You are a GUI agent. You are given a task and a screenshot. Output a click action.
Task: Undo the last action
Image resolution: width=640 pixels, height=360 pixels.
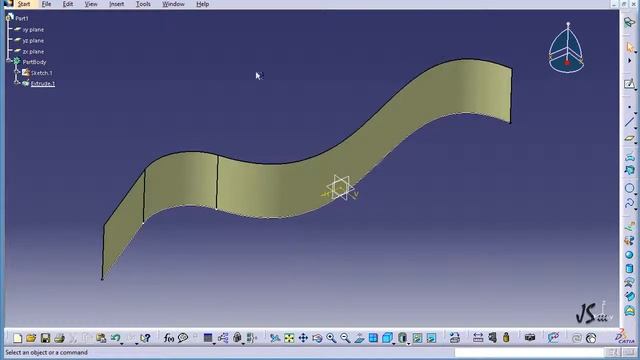[115, 338]
